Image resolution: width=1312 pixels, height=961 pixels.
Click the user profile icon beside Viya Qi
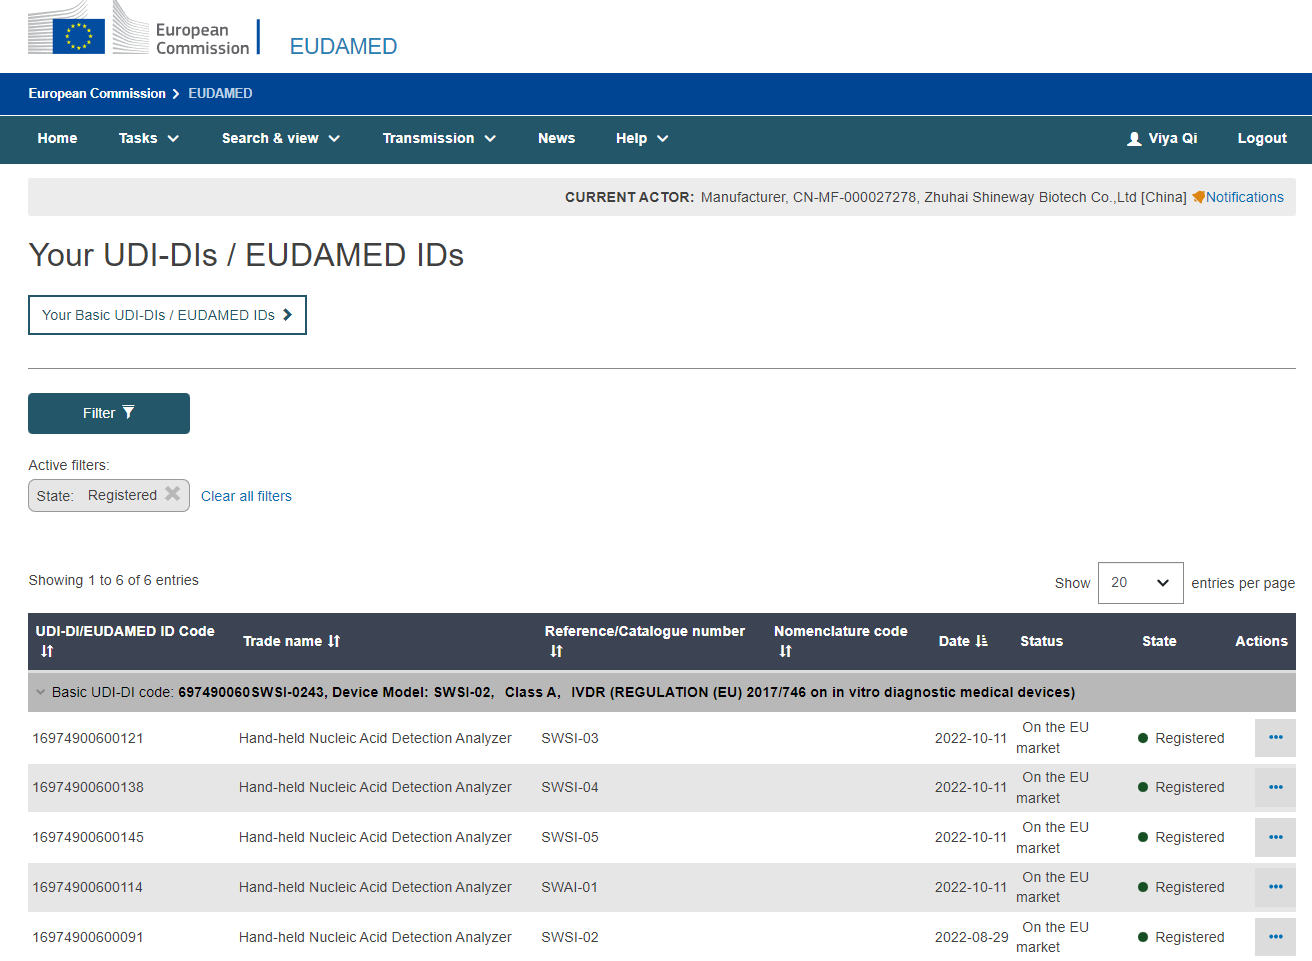click(x=1134, y=139)
